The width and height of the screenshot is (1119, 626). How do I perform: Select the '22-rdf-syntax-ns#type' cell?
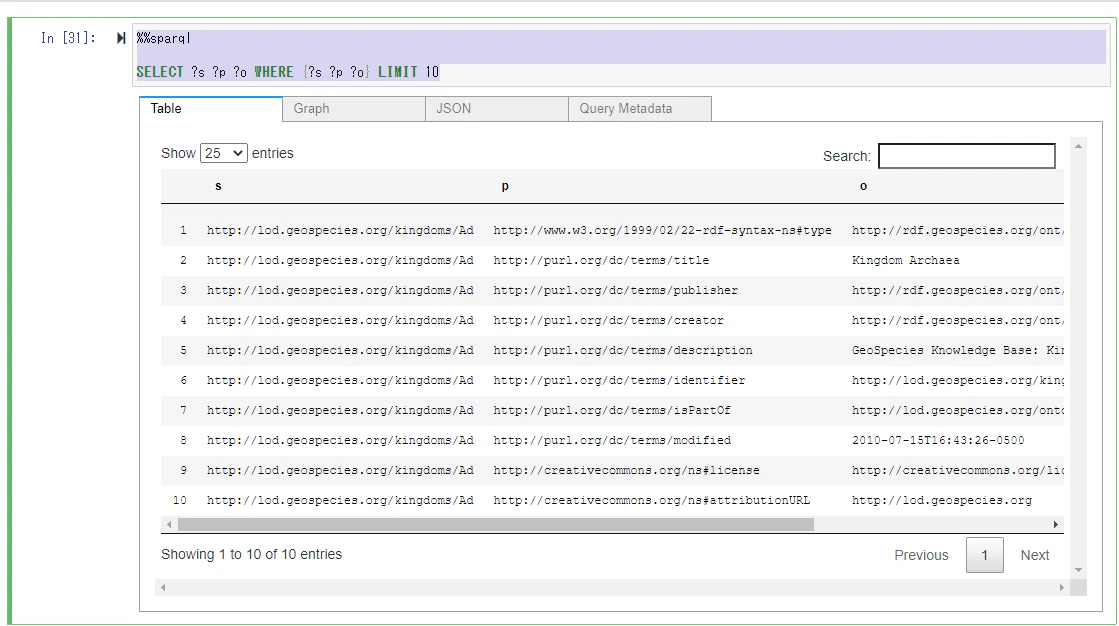tap(662, 231)
